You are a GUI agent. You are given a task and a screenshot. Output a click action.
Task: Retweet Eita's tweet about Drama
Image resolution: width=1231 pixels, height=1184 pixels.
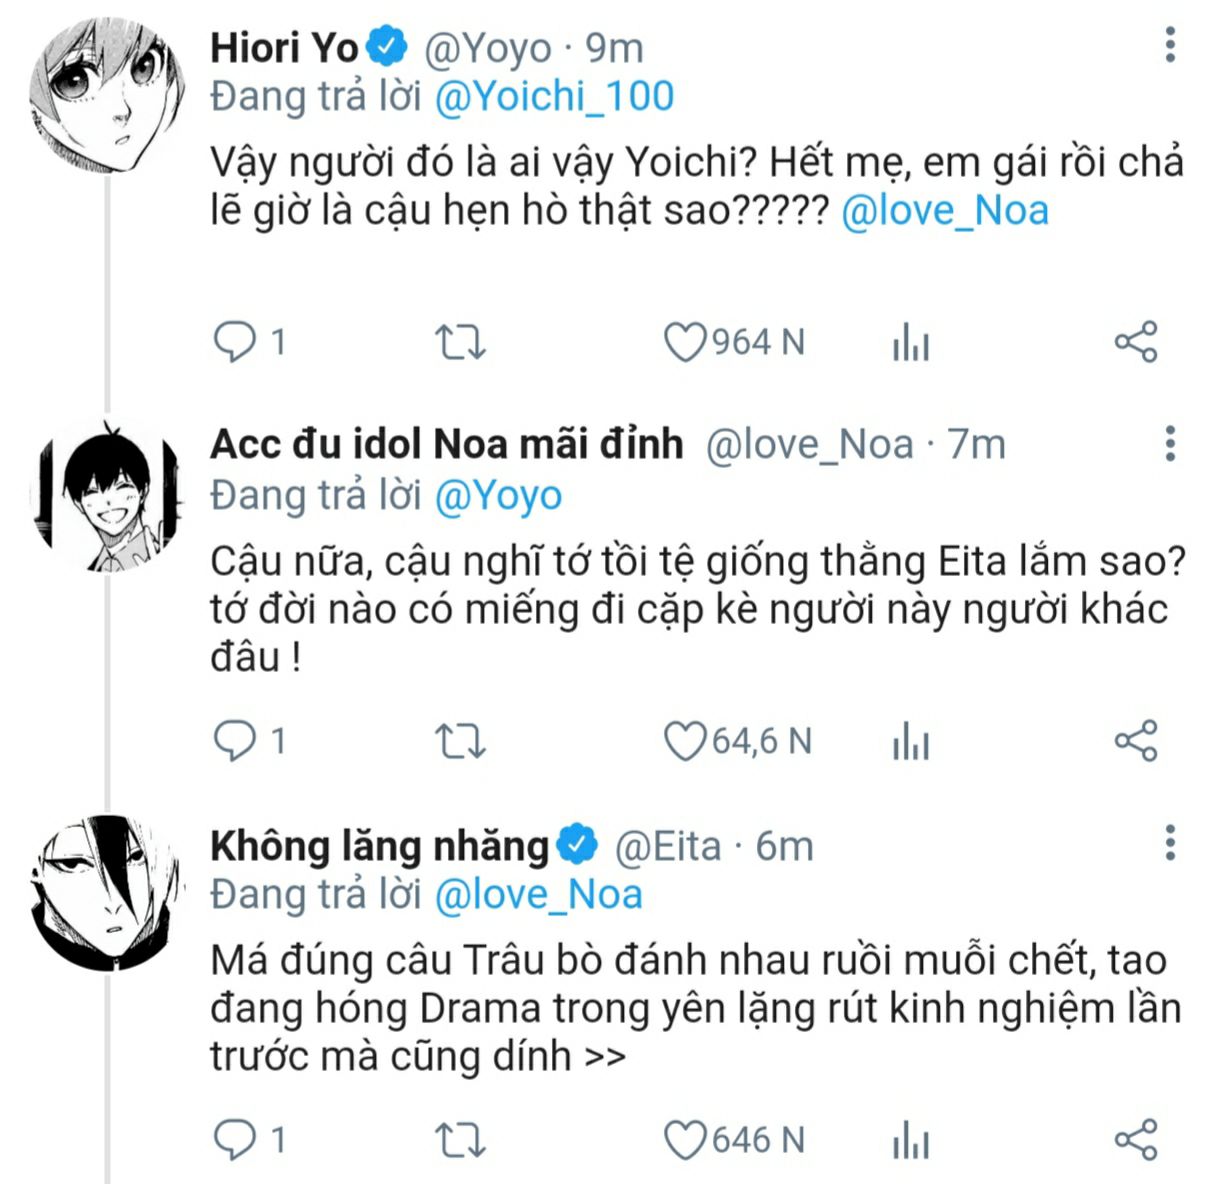pos(461,1140)
